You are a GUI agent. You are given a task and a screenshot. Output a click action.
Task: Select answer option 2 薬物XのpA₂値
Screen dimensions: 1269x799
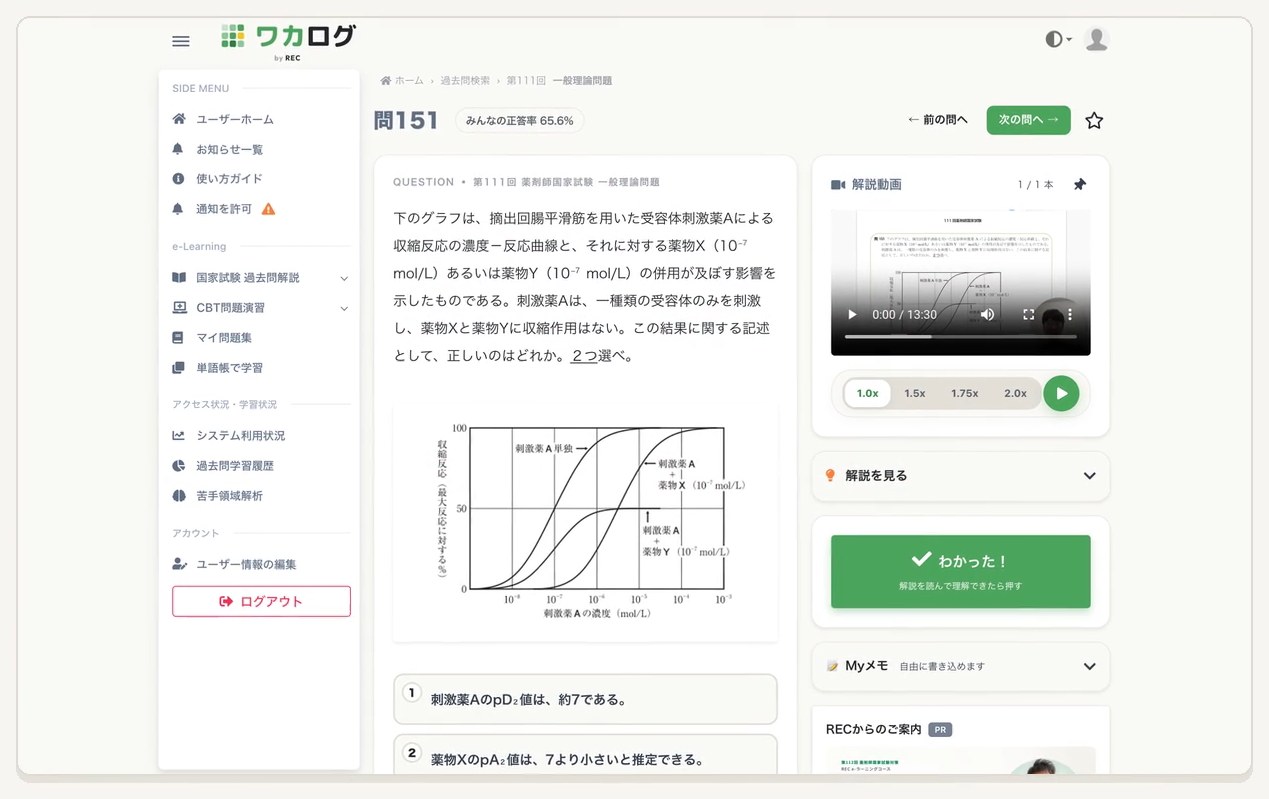[585, 757]
